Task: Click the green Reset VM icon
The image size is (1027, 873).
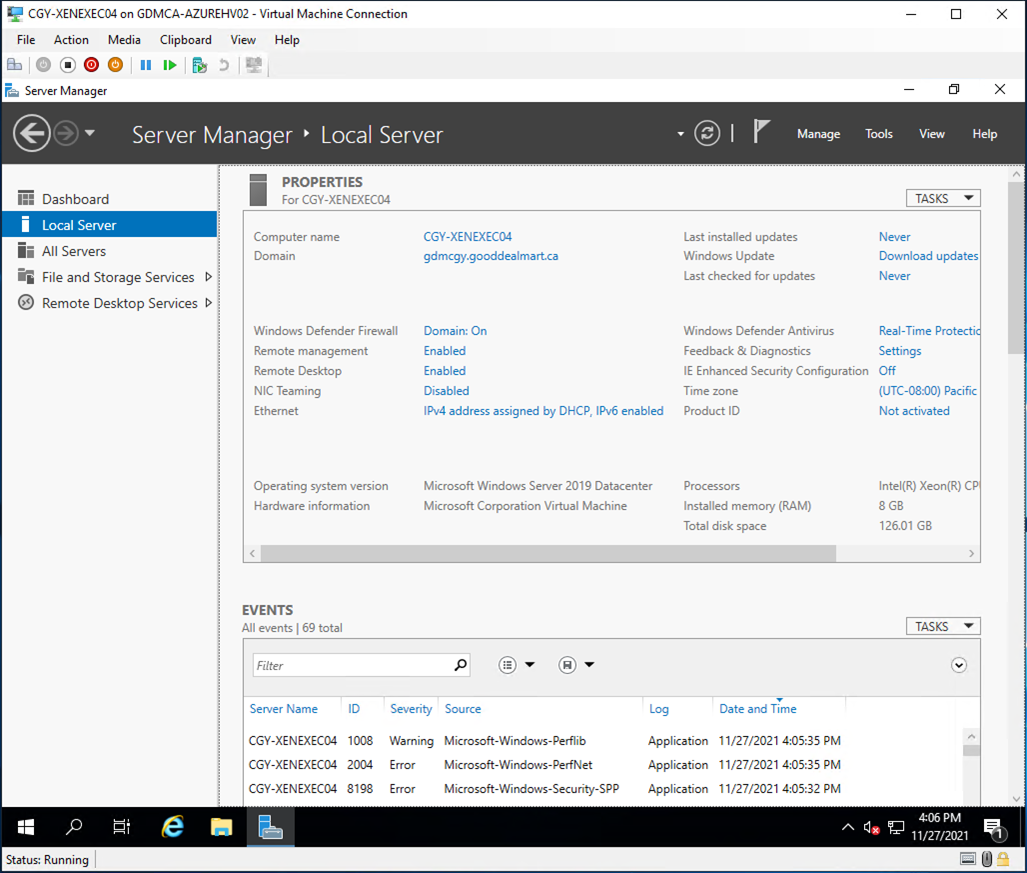Action: [x=170, y=65]
